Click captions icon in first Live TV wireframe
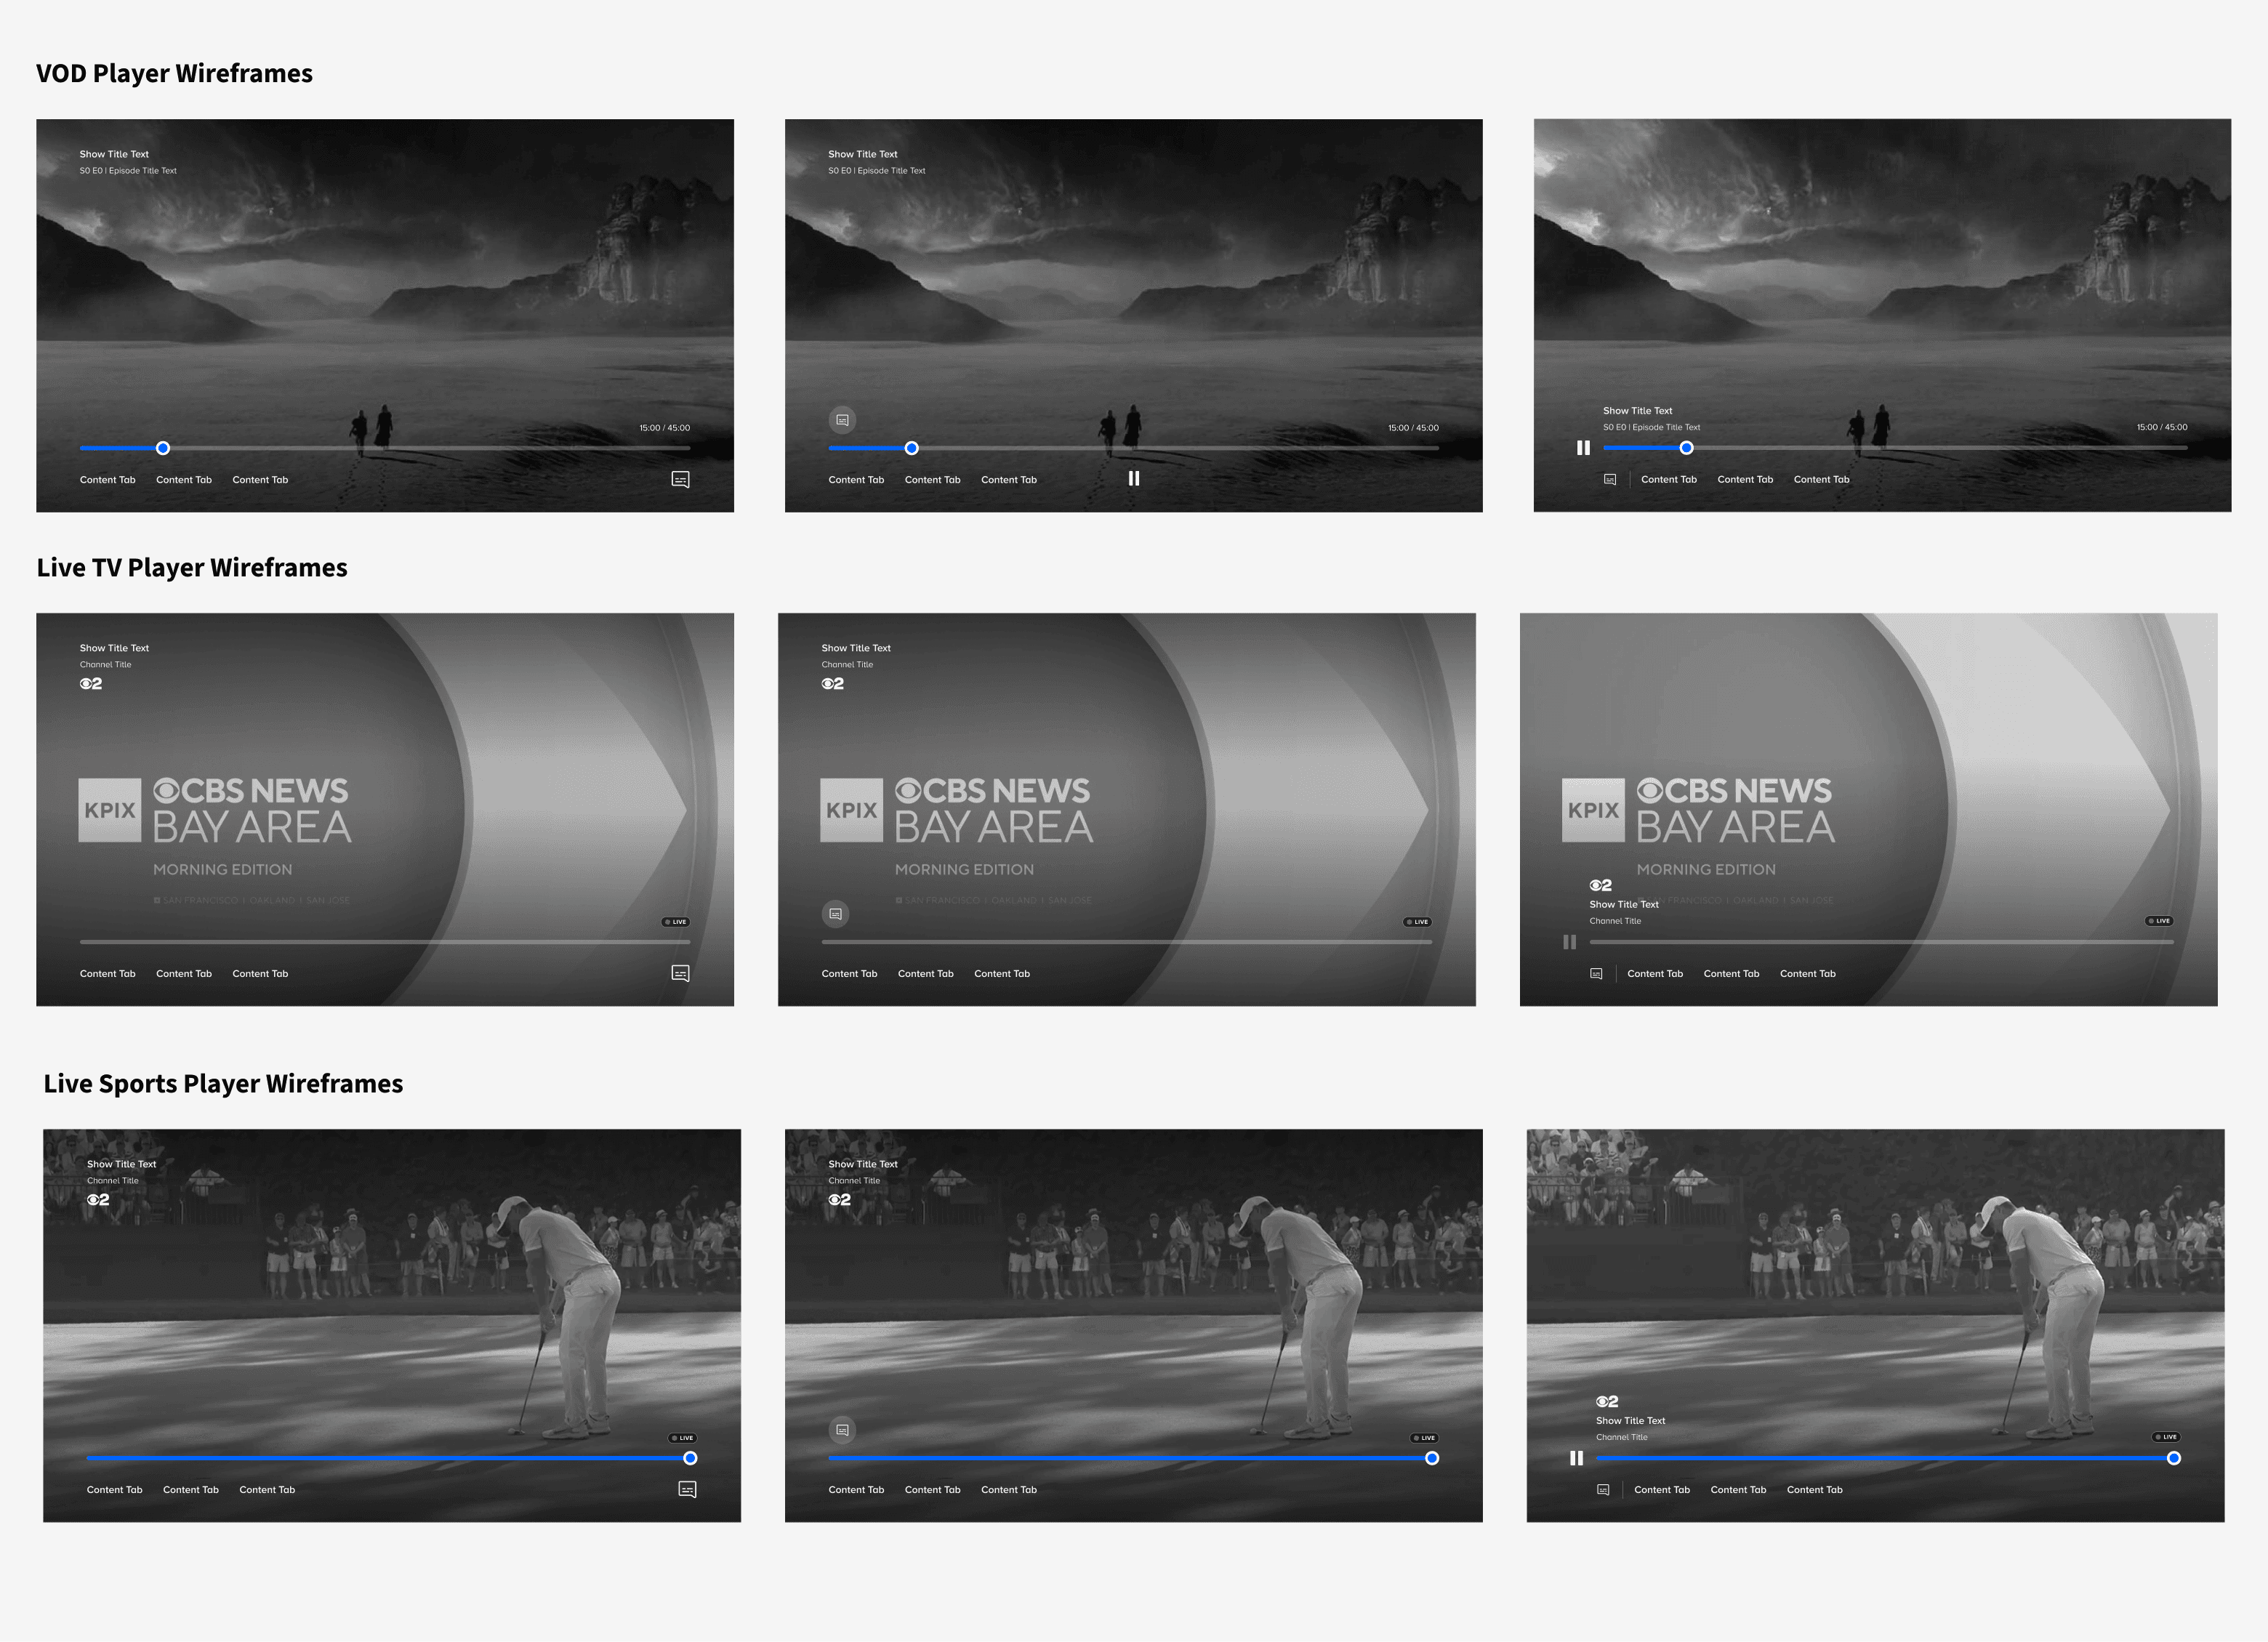This screenshot has height=1642, width=2268. (680, 973)
